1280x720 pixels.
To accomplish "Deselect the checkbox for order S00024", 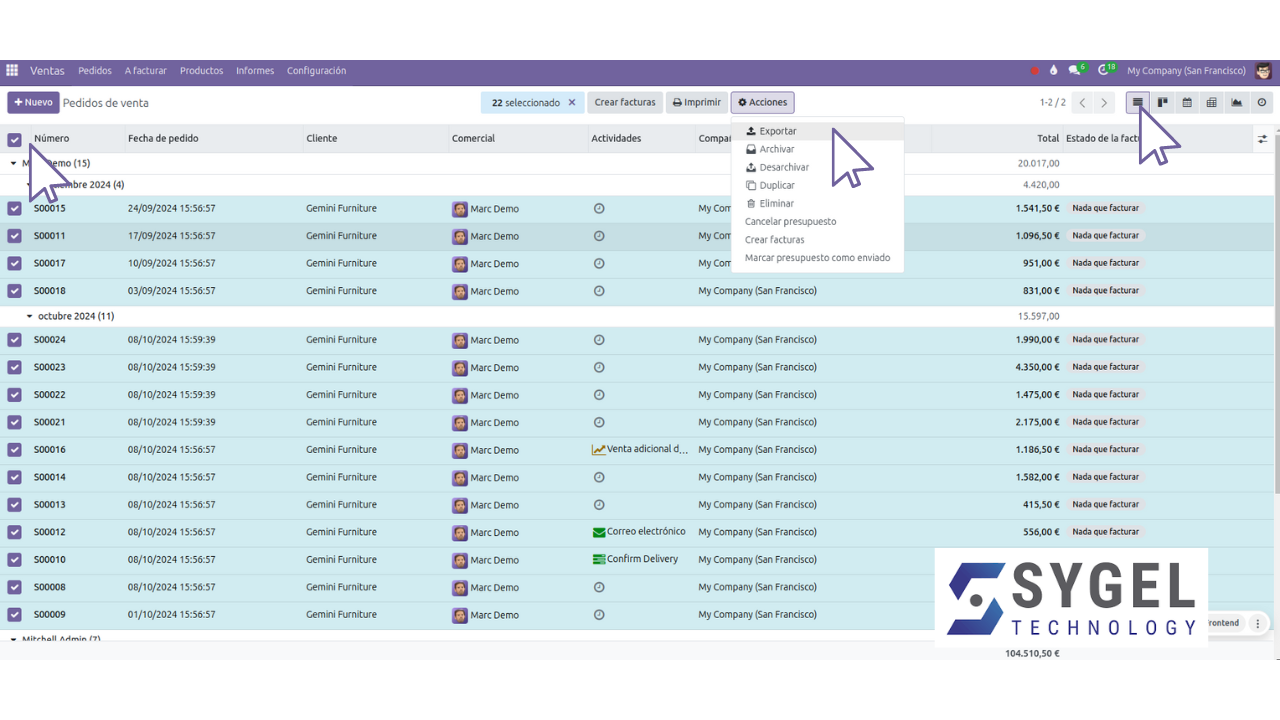I will click(14, 340).
